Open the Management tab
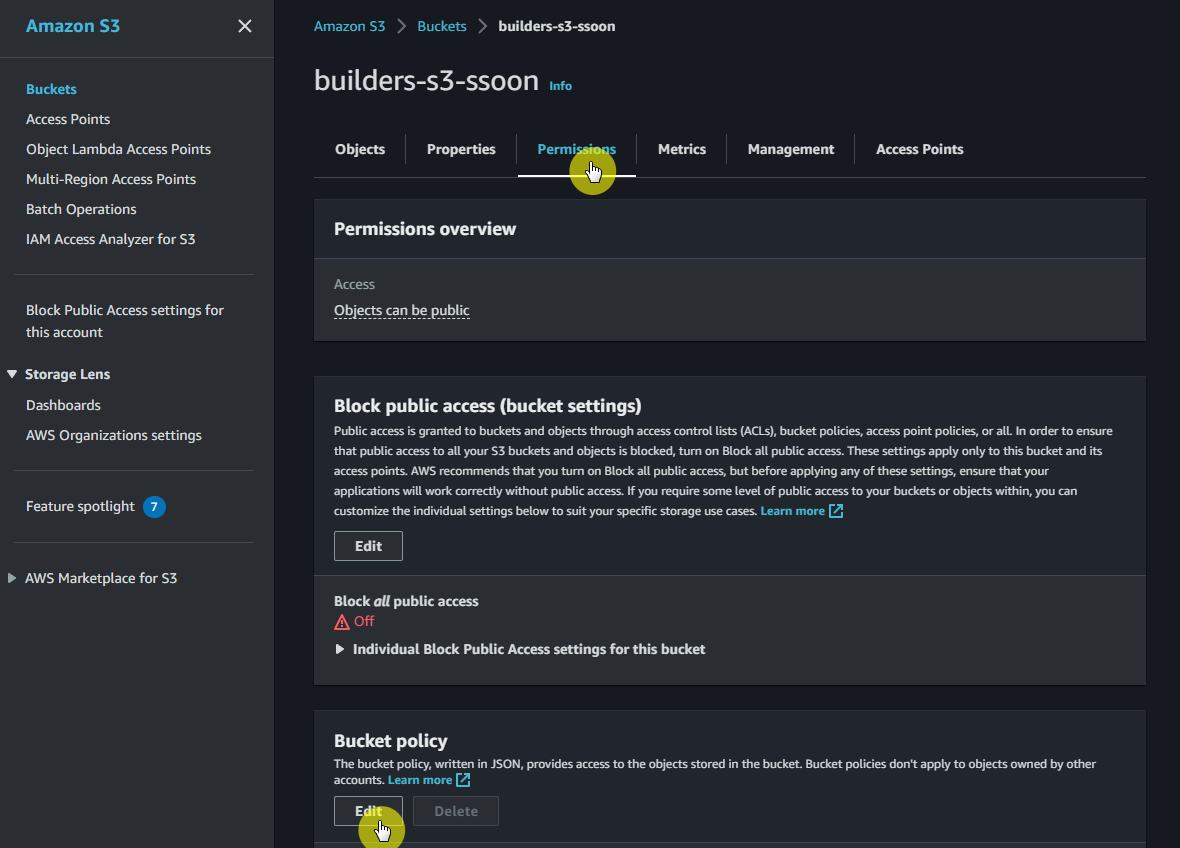This screenshot has width=1180, height=848. [x=791, y=149]
